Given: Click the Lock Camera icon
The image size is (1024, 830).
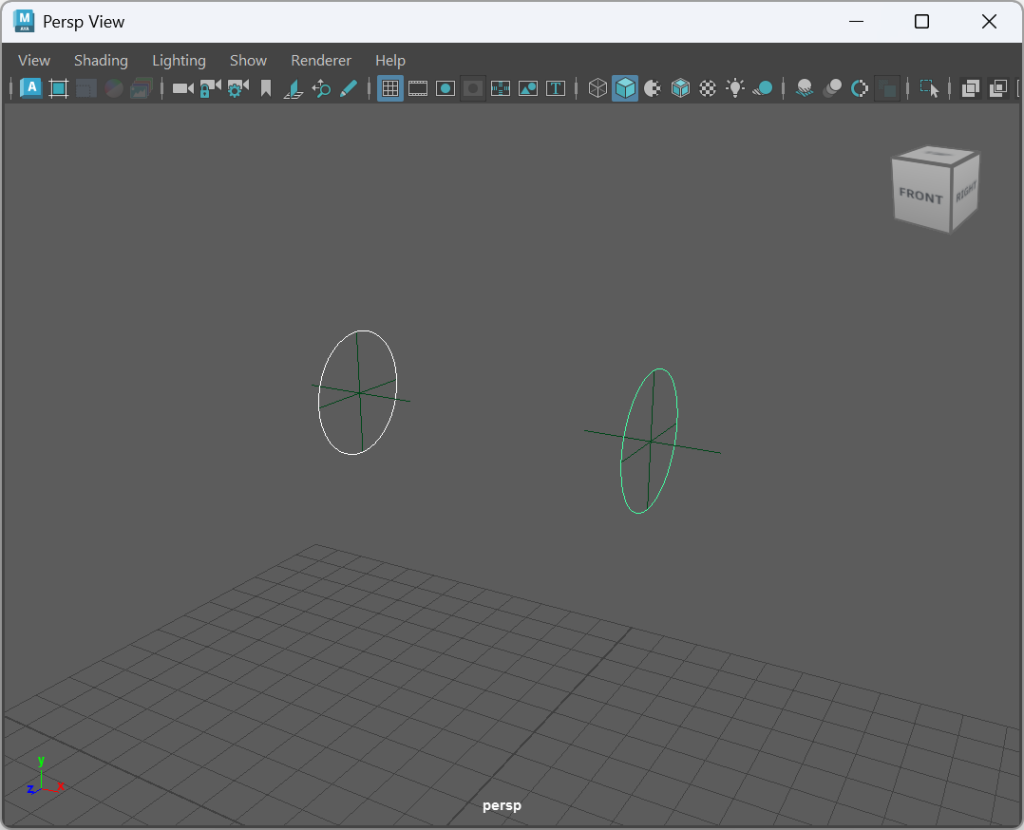Looking at the screenshot, I should pyautogui.click(x=209, y=89).
